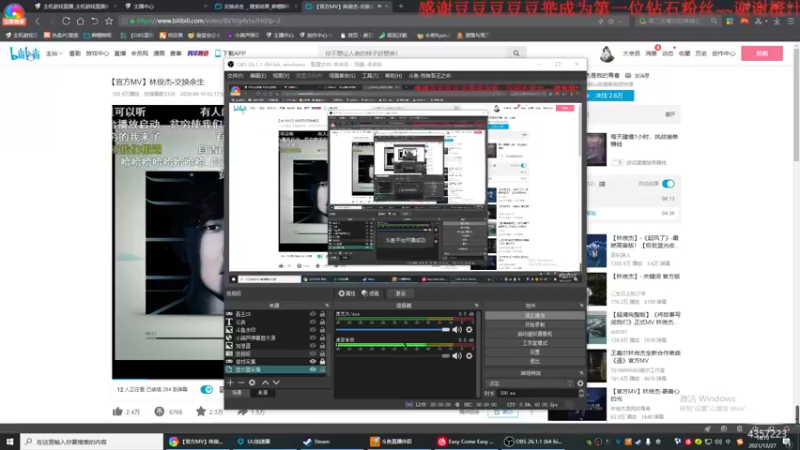The image size is (800, 450).
Task: Pop out the OBS Audio Mixer dock
Action: click(x=477, y=306)
